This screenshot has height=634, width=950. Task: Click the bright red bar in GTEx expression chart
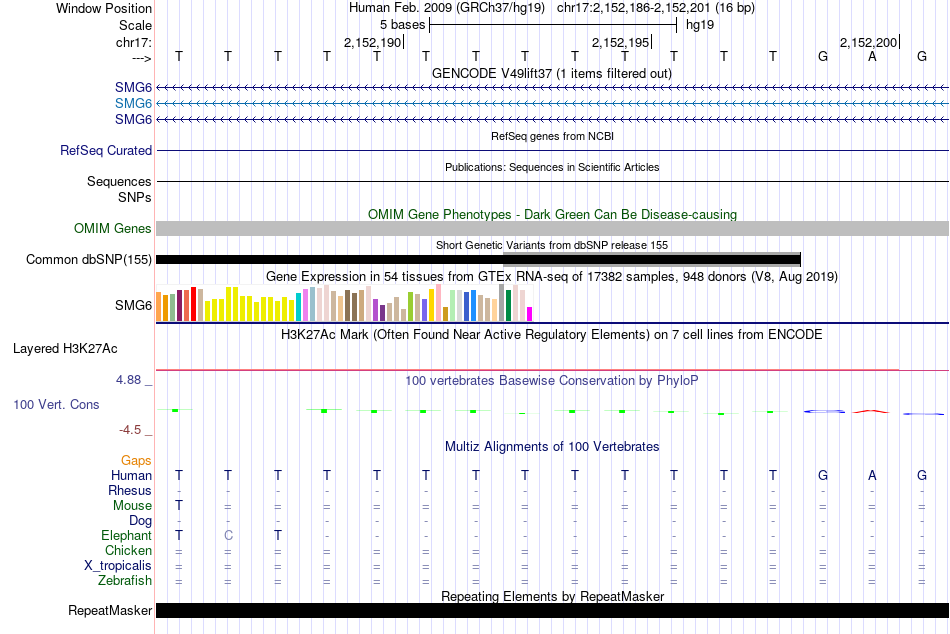pyautogui.click(x=193, y=304)
